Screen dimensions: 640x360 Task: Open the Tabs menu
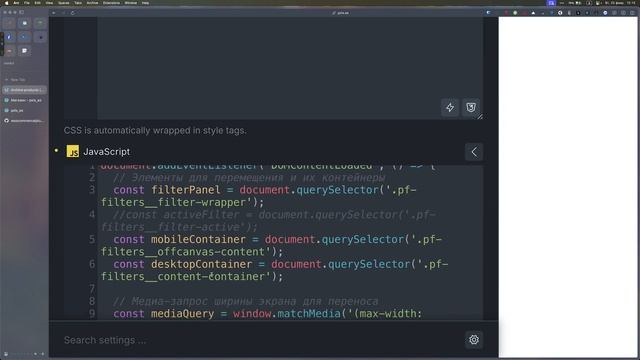[78, 3]
